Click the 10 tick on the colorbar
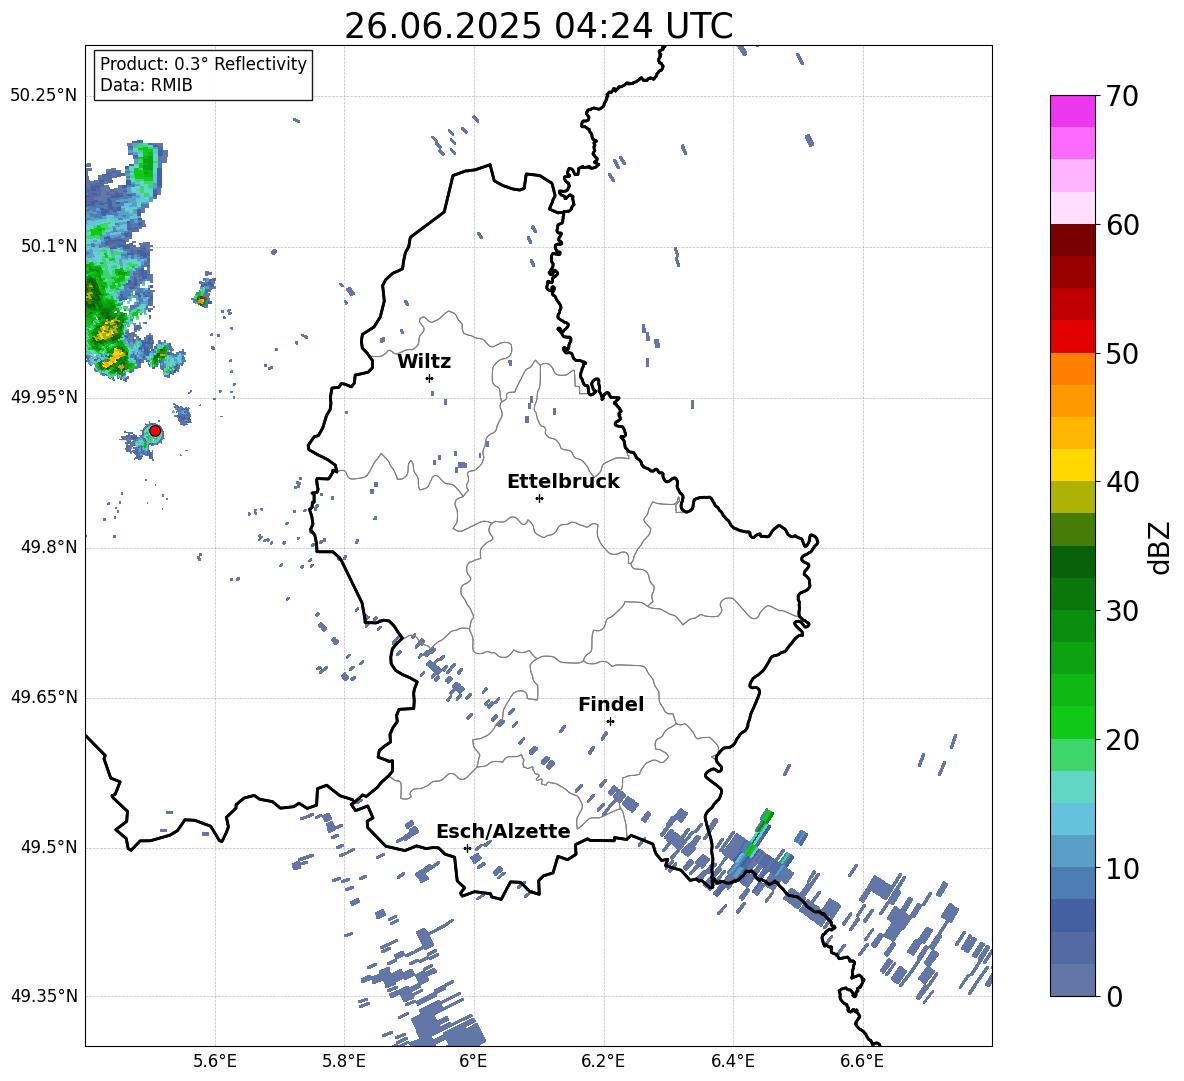 pos(1122,868)
